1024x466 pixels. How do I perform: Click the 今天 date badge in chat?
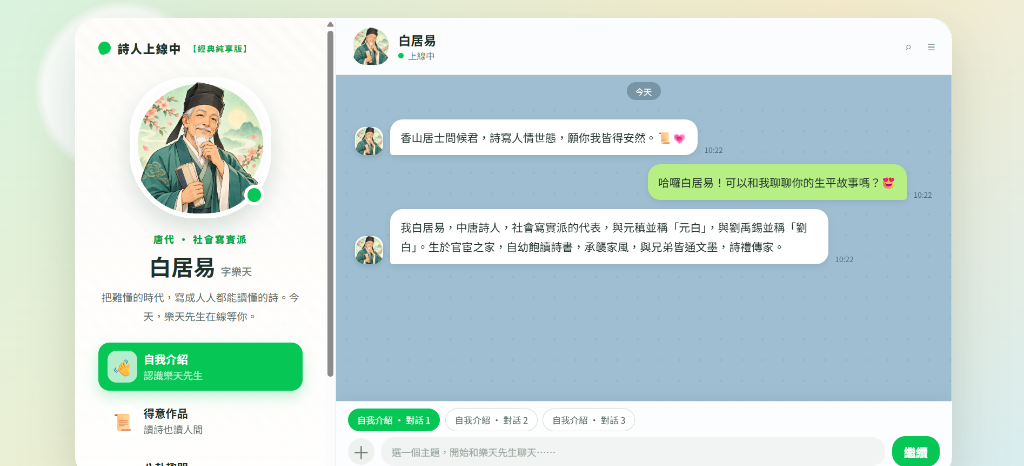click(644, 91)
